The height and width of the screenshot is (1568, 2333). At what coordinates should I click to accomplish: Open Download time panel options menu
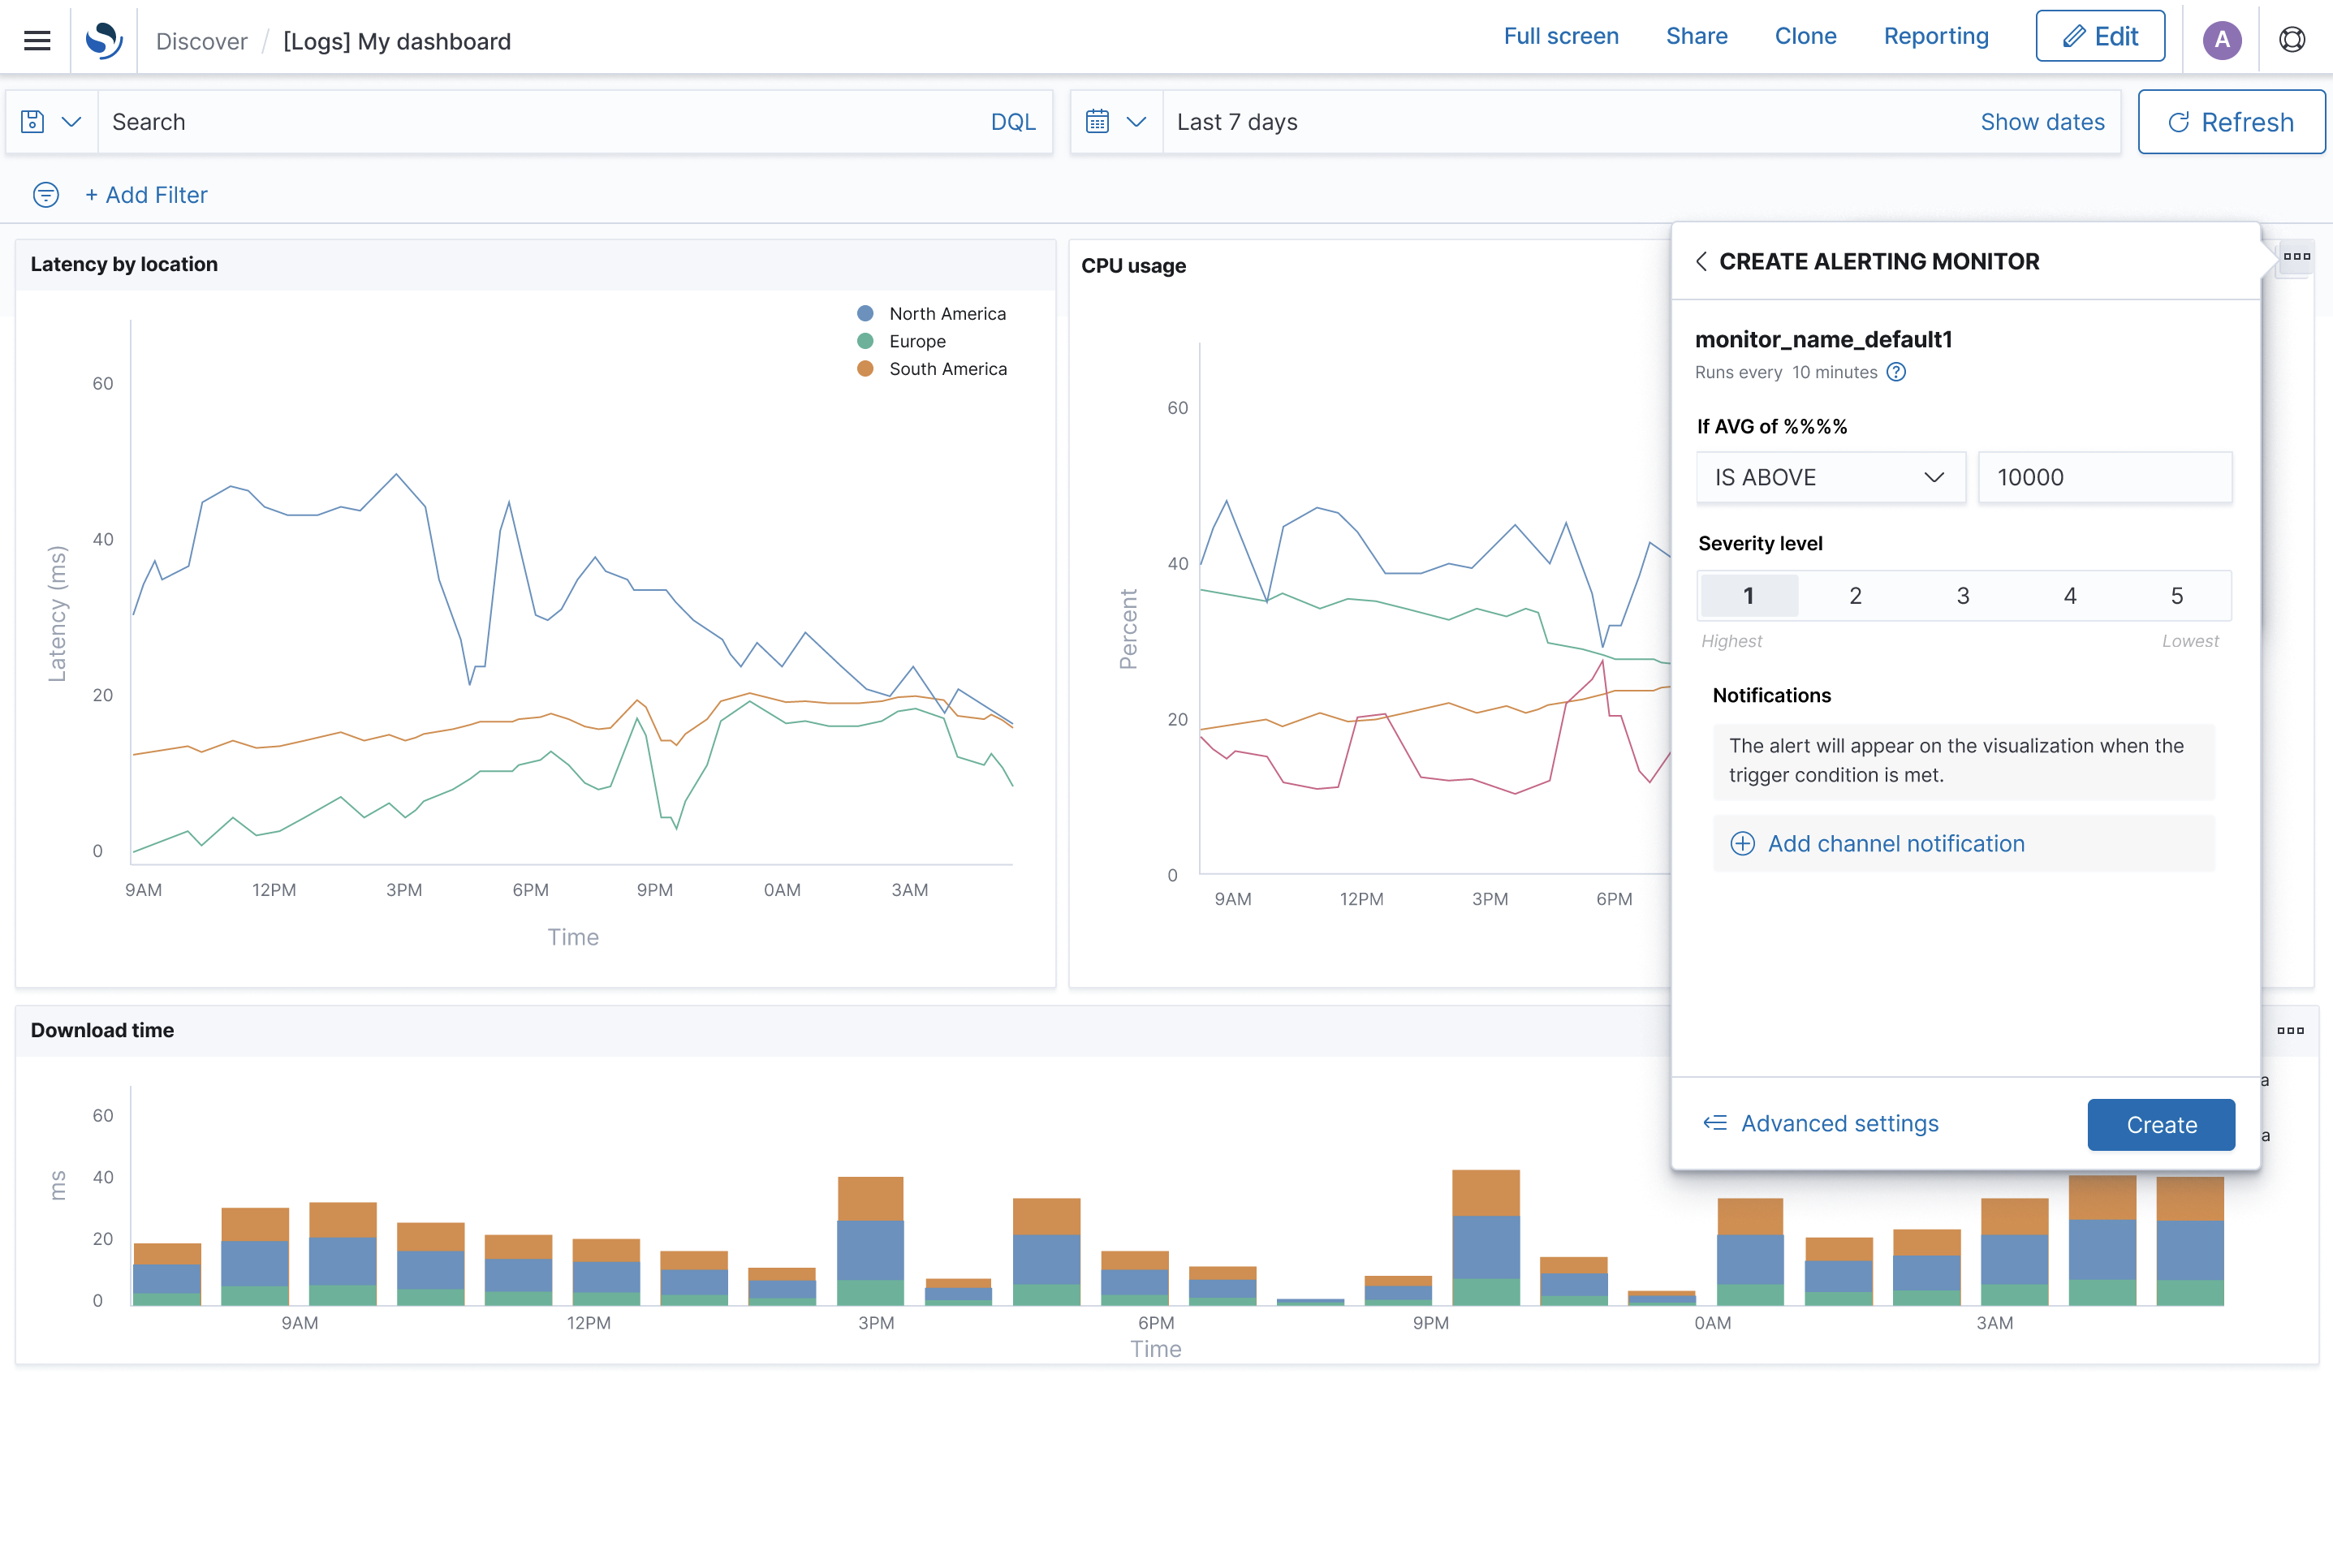coord(2290,1030)
